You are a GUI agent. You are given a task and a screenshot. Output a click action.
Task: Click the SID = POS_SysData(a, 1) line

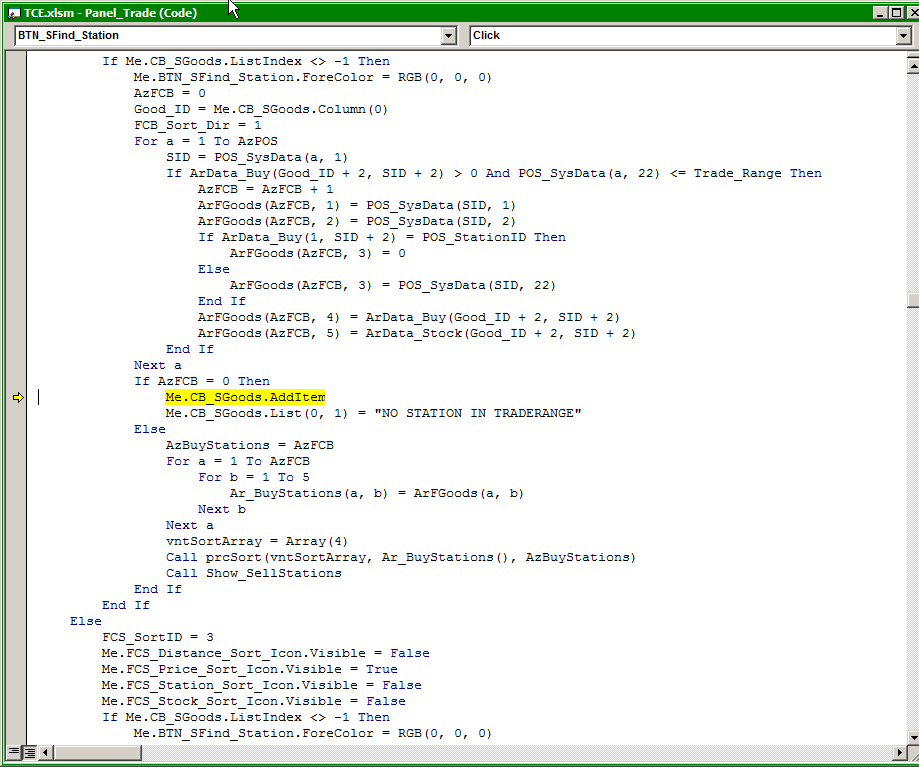tap(257, 157)
